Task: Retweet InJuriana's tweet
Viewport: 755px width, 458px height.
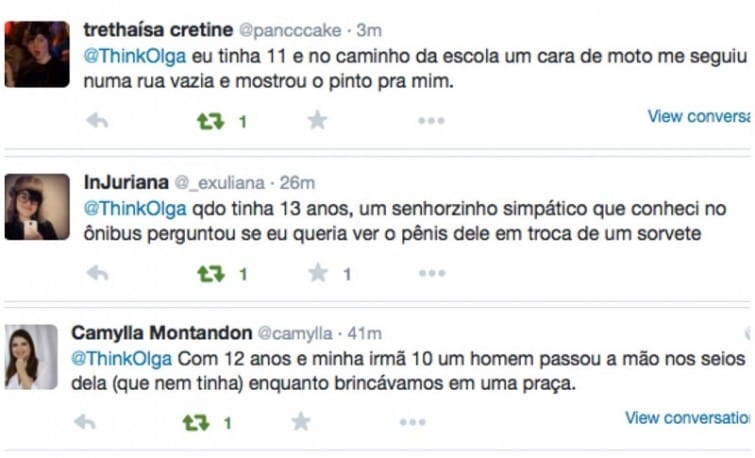Action: [210, 273]
